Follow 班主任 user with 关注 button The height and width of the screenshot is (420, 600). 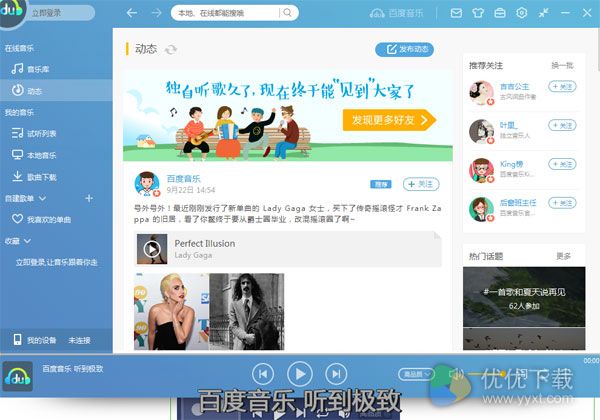(562, 203)
